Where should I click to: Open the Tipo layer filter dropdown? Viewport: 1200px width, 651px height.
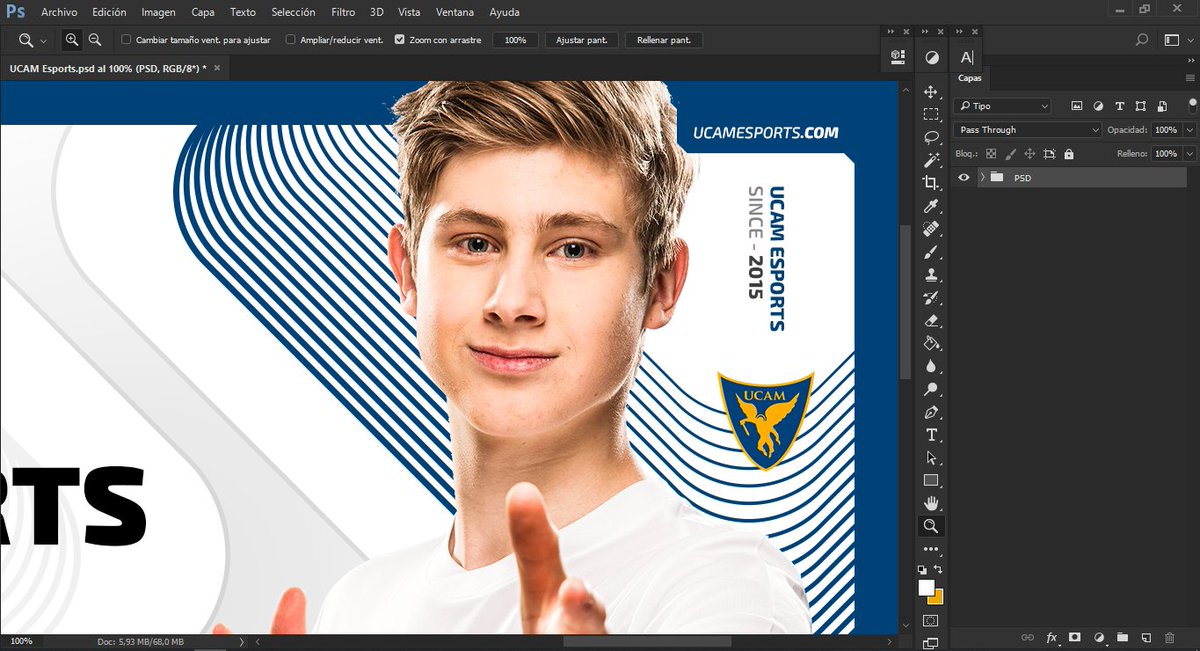click(1002, 106)
